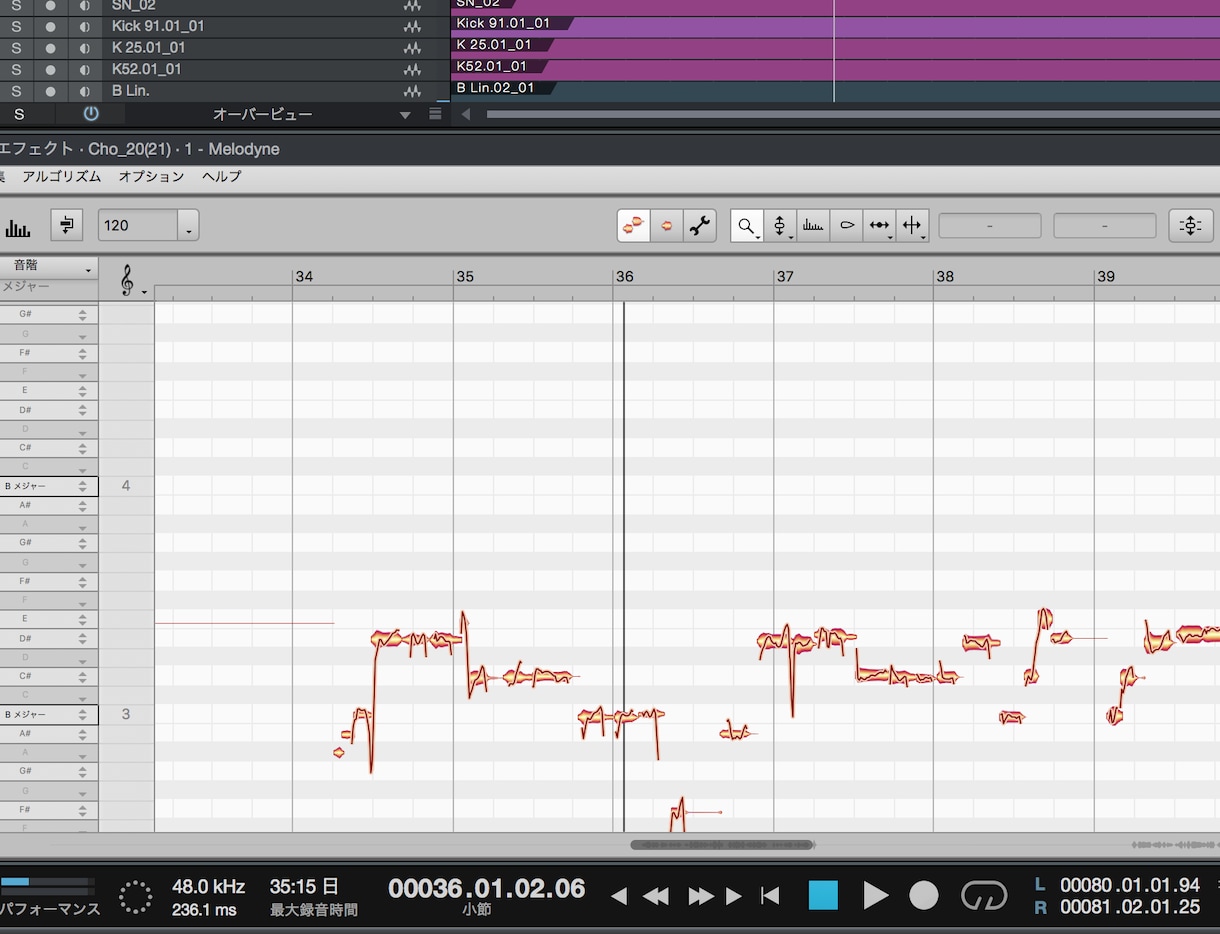Expand the オーバービュー dropdown triangle
The width and height of the screenshot is (1220, 934).
[405, 115]
